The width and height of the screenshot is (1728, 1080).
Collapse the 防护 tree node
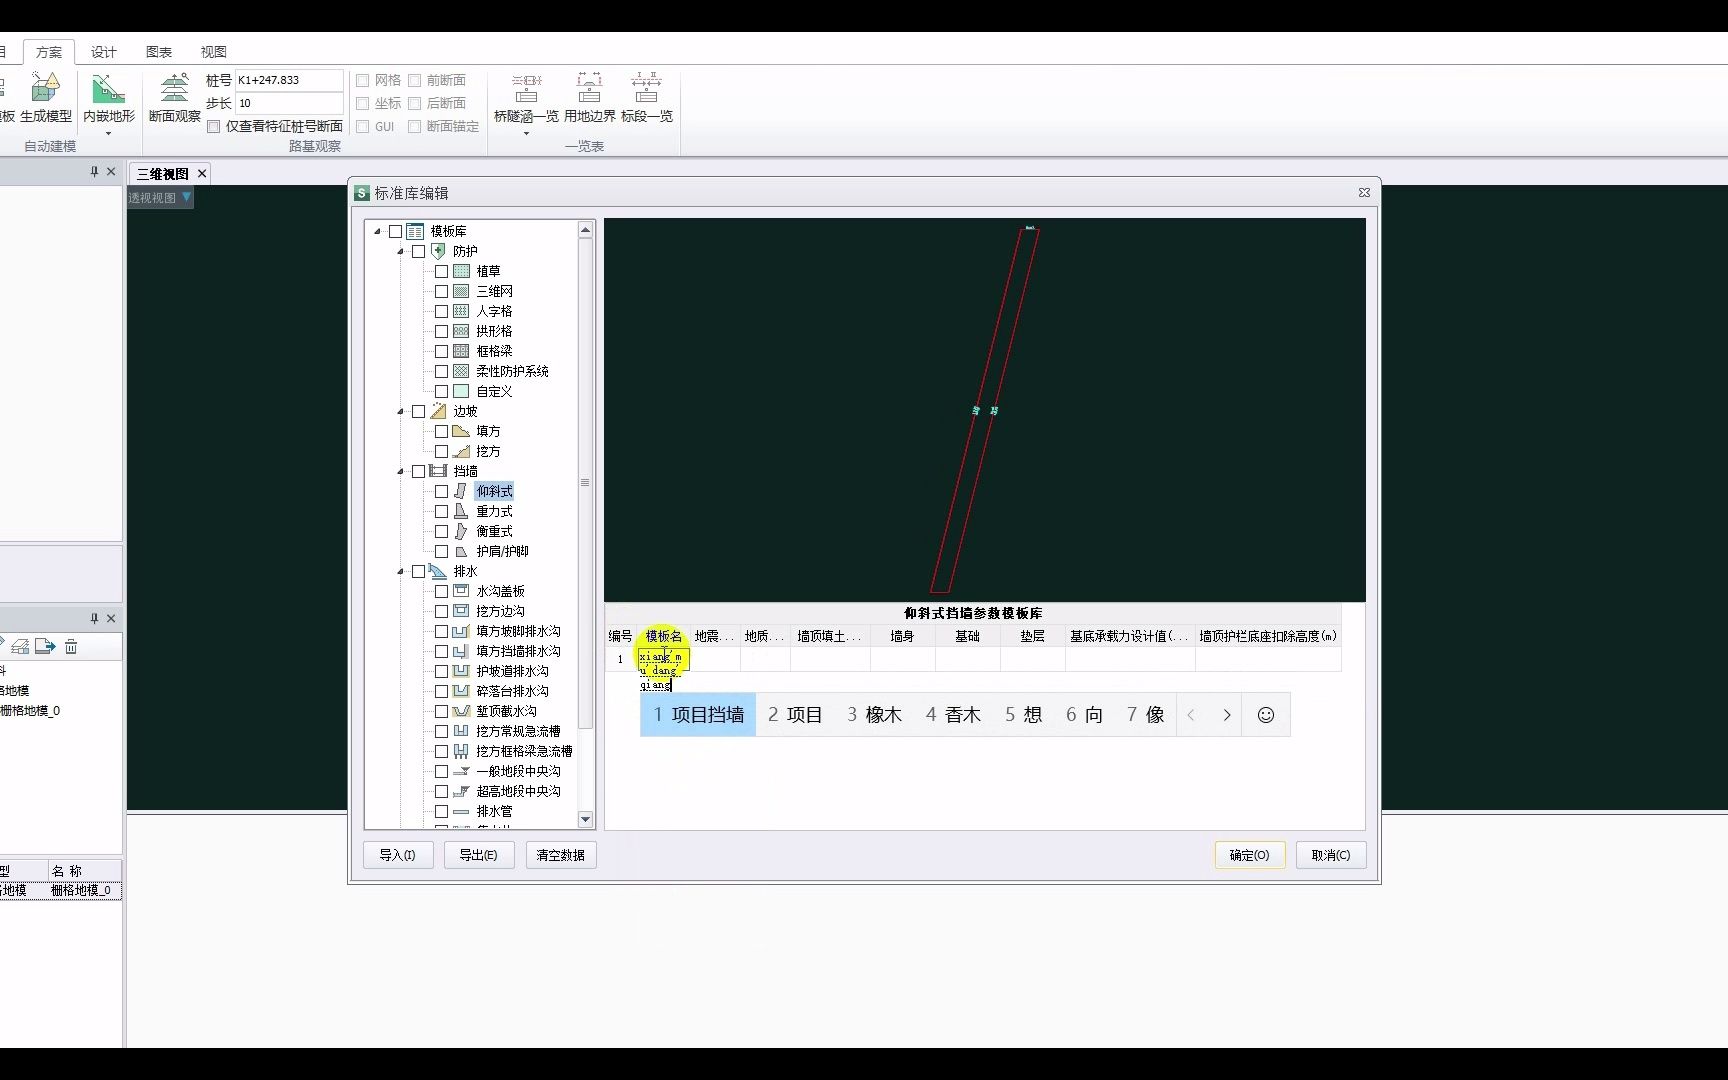click(401, 251)
